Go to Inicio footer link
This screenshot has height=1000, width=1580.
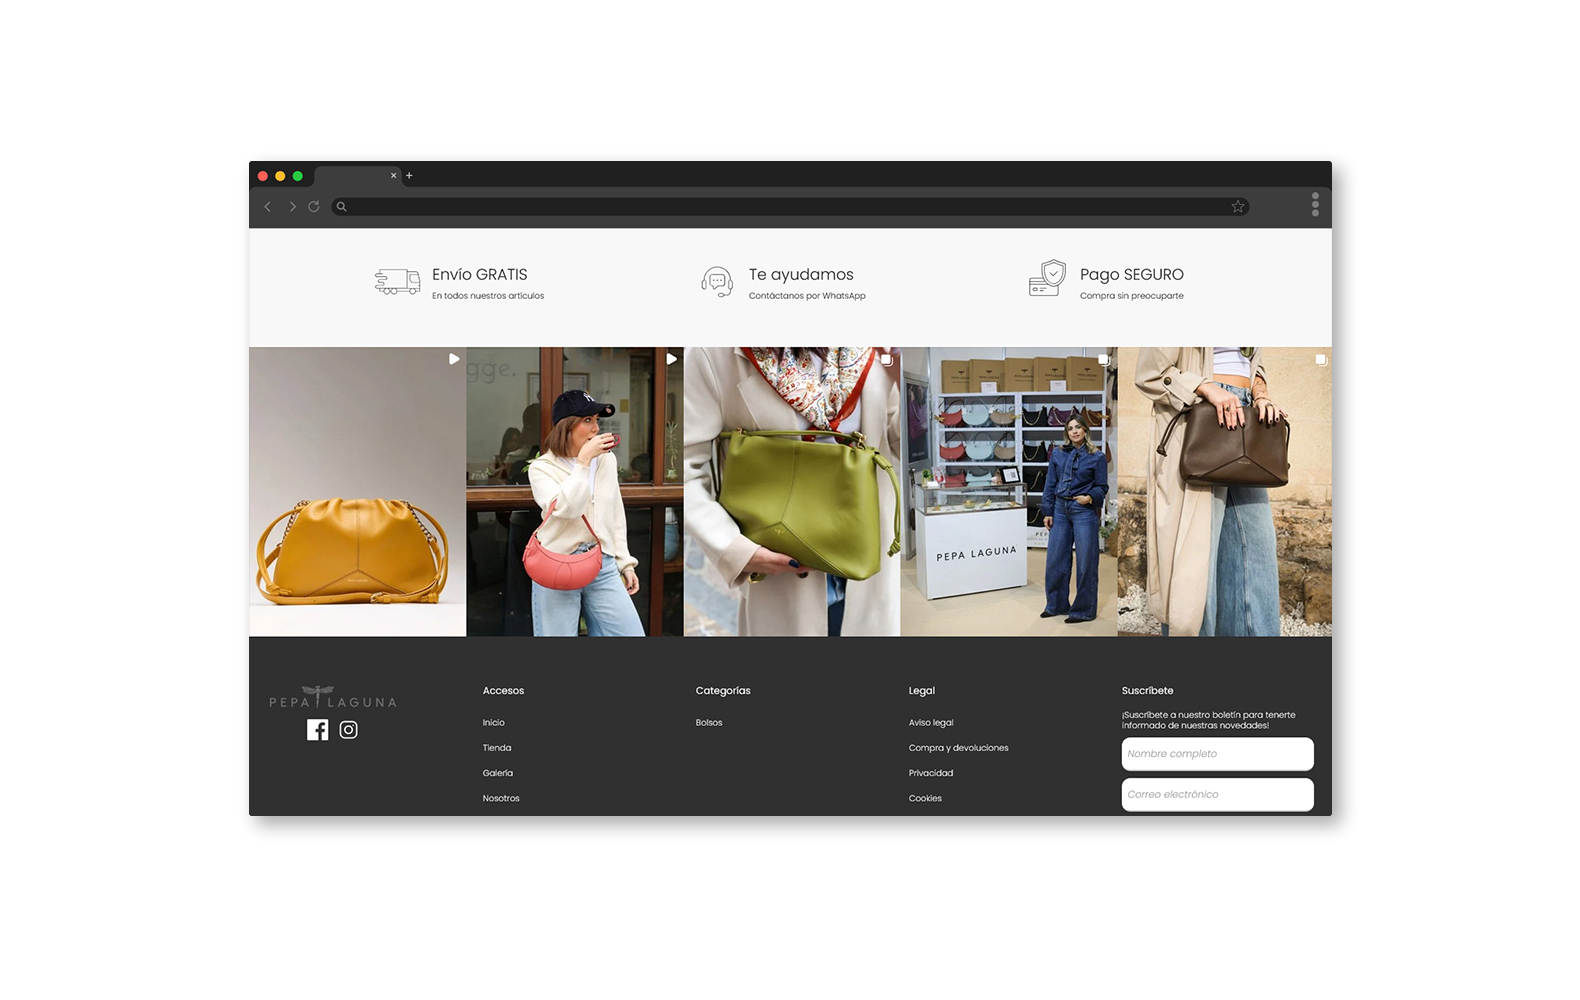pyautogui.click(x=493, y=723)
